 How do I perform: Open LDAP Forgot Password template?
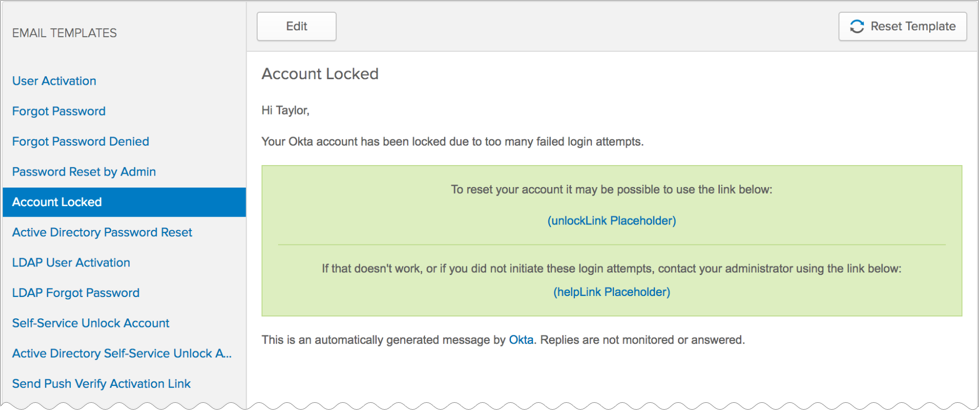coord(76,293)
